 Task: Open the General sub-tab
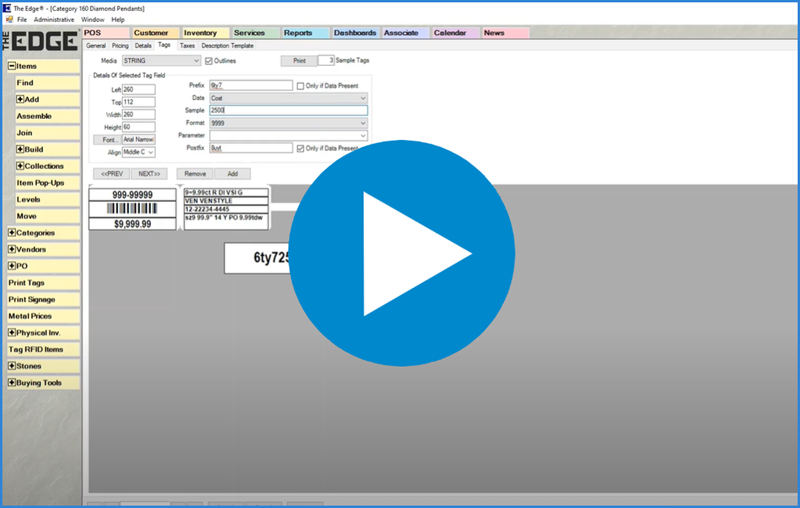(x=96, y=46)
